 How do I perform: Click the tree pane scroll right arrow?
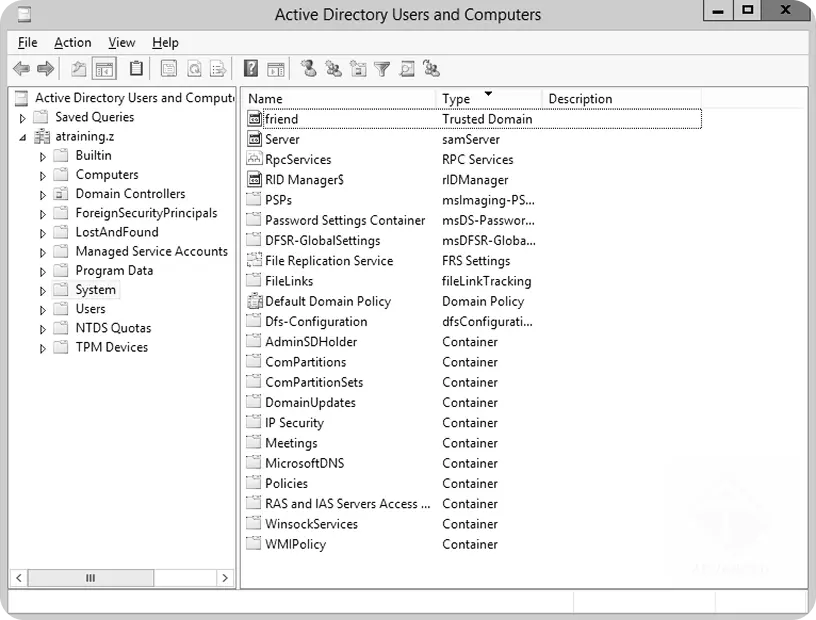(x=224, y=577)
